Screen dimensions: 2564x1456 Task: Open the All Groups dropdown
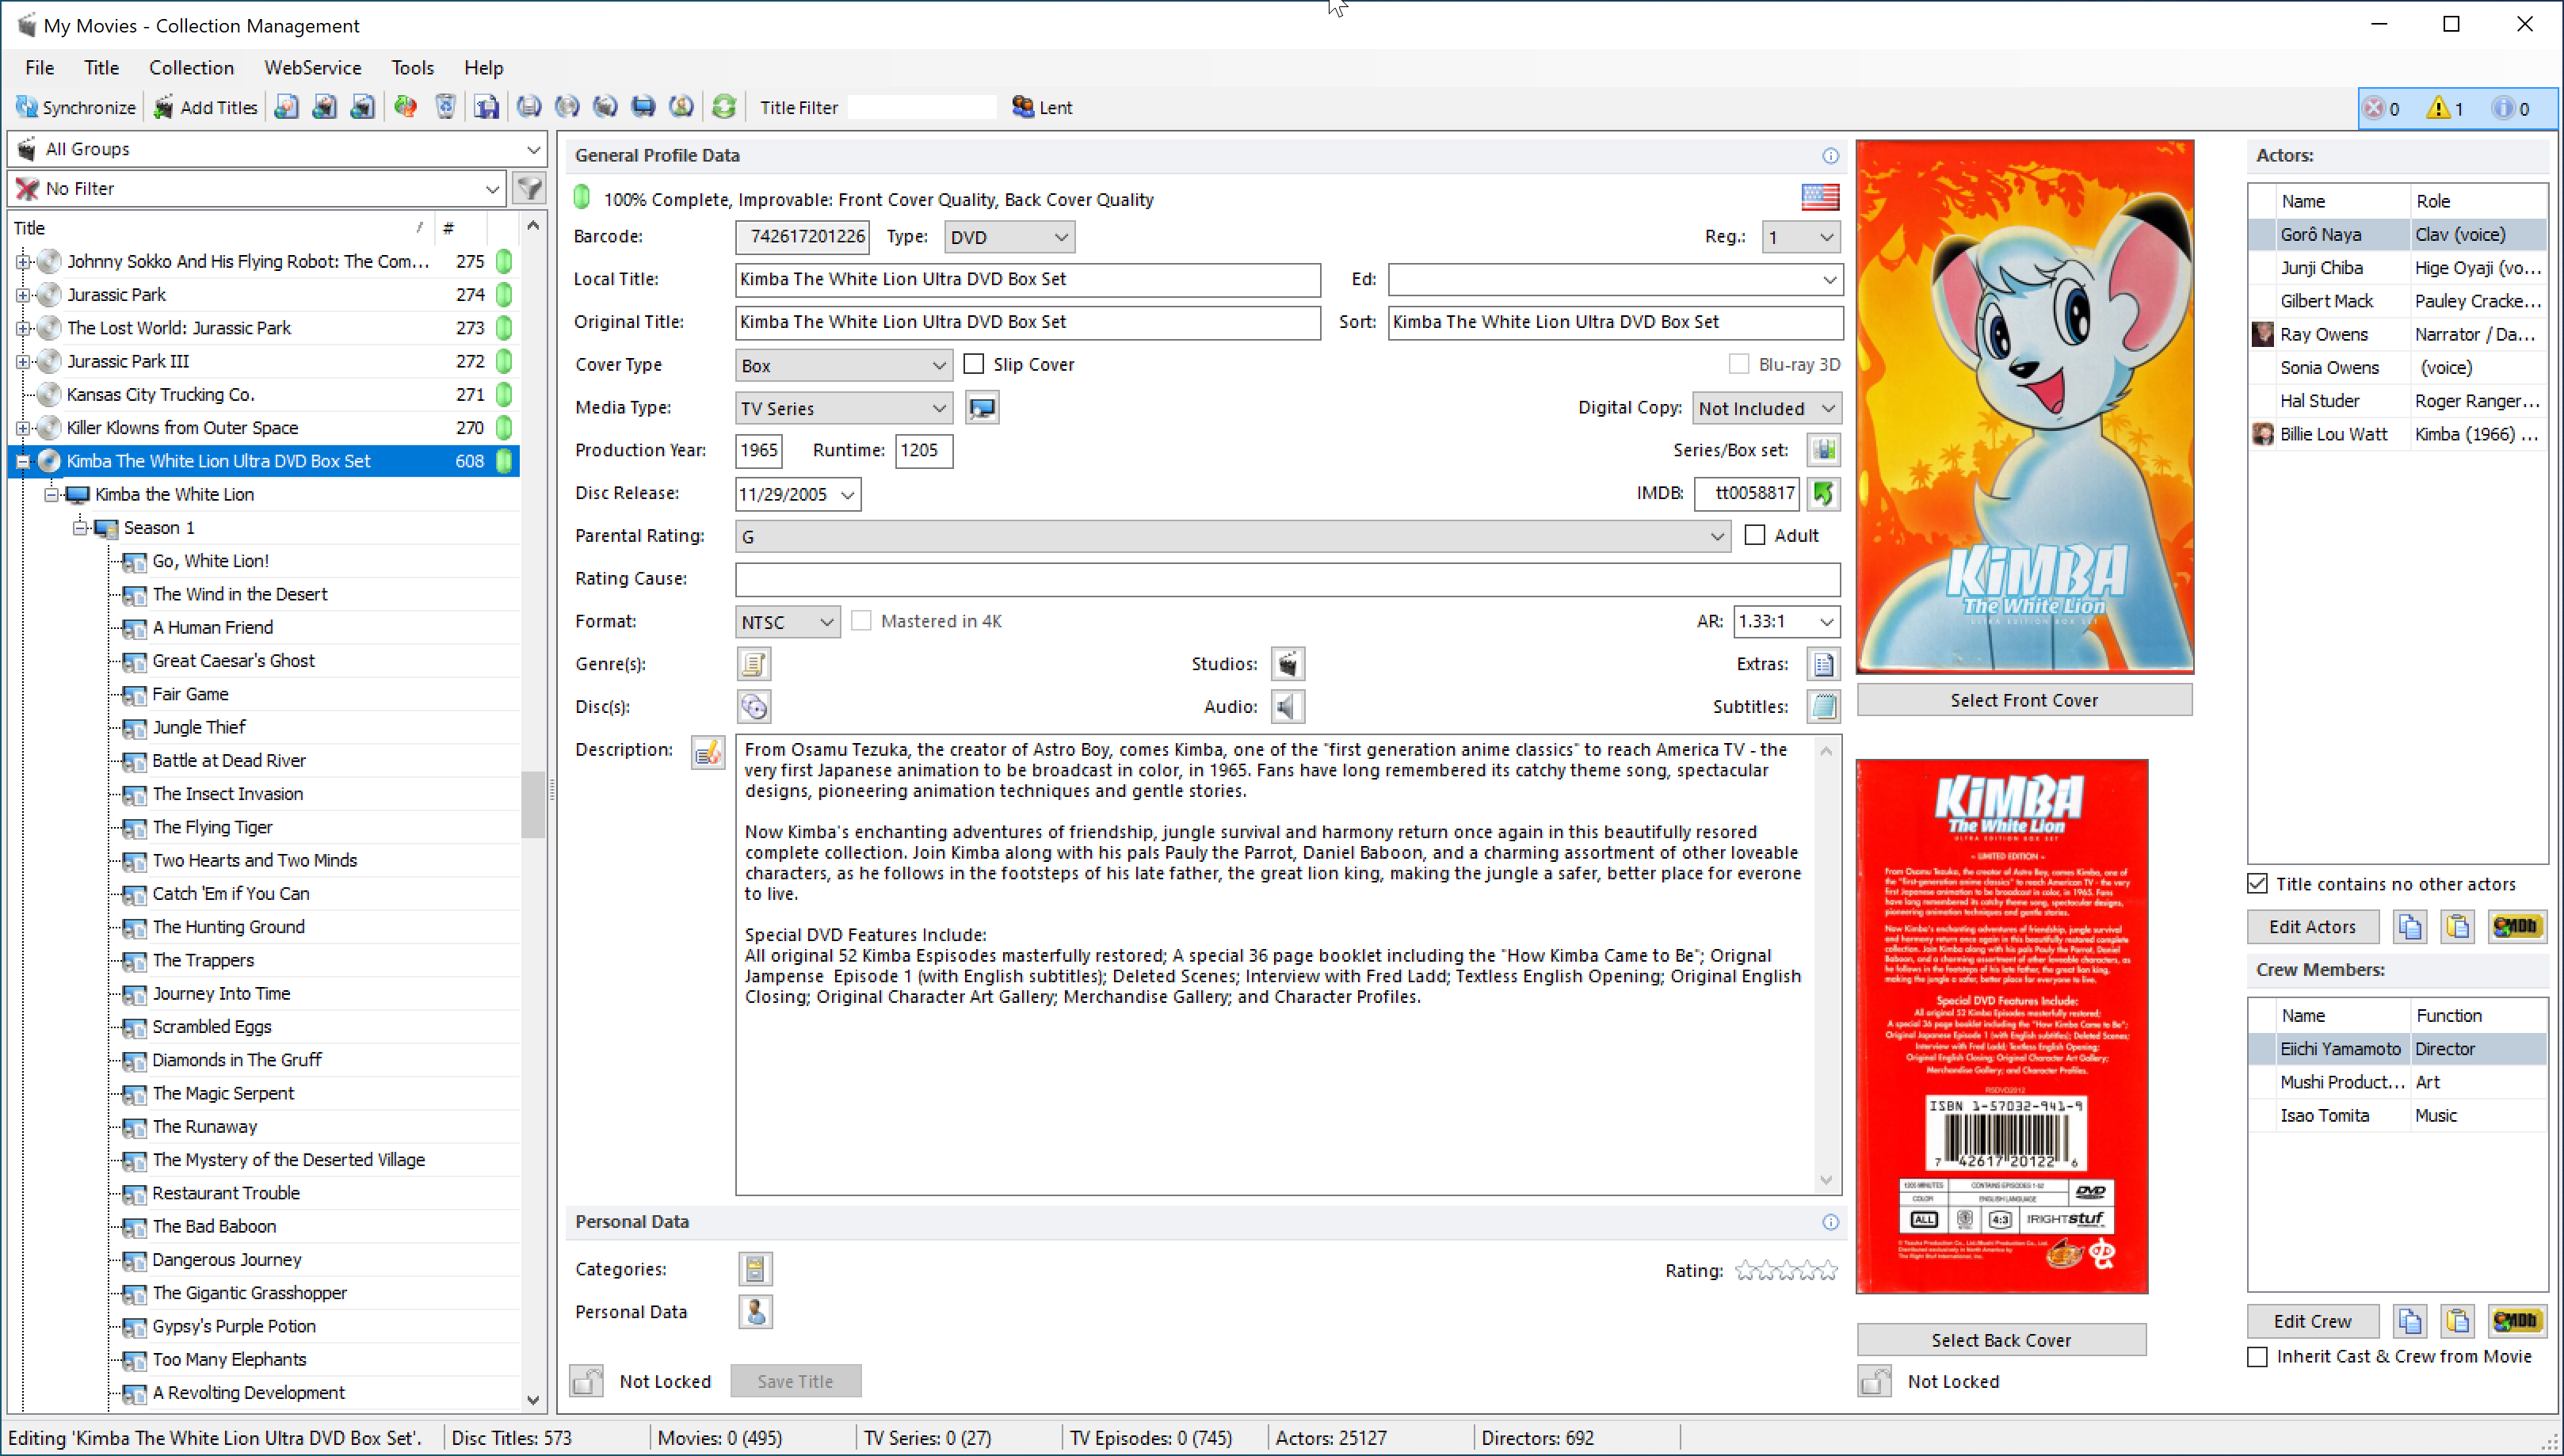click(x=278, y=149)
